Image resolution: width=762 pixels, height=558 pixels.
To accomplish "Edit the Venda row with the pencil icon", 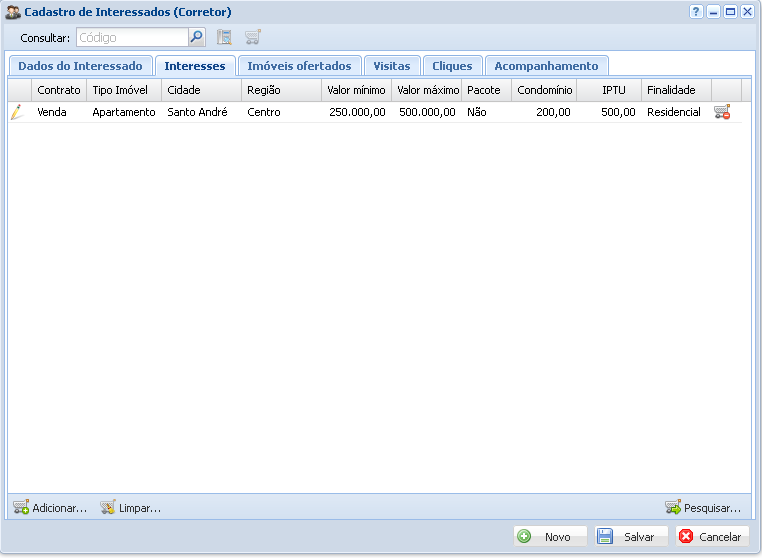I will point(17,113).
